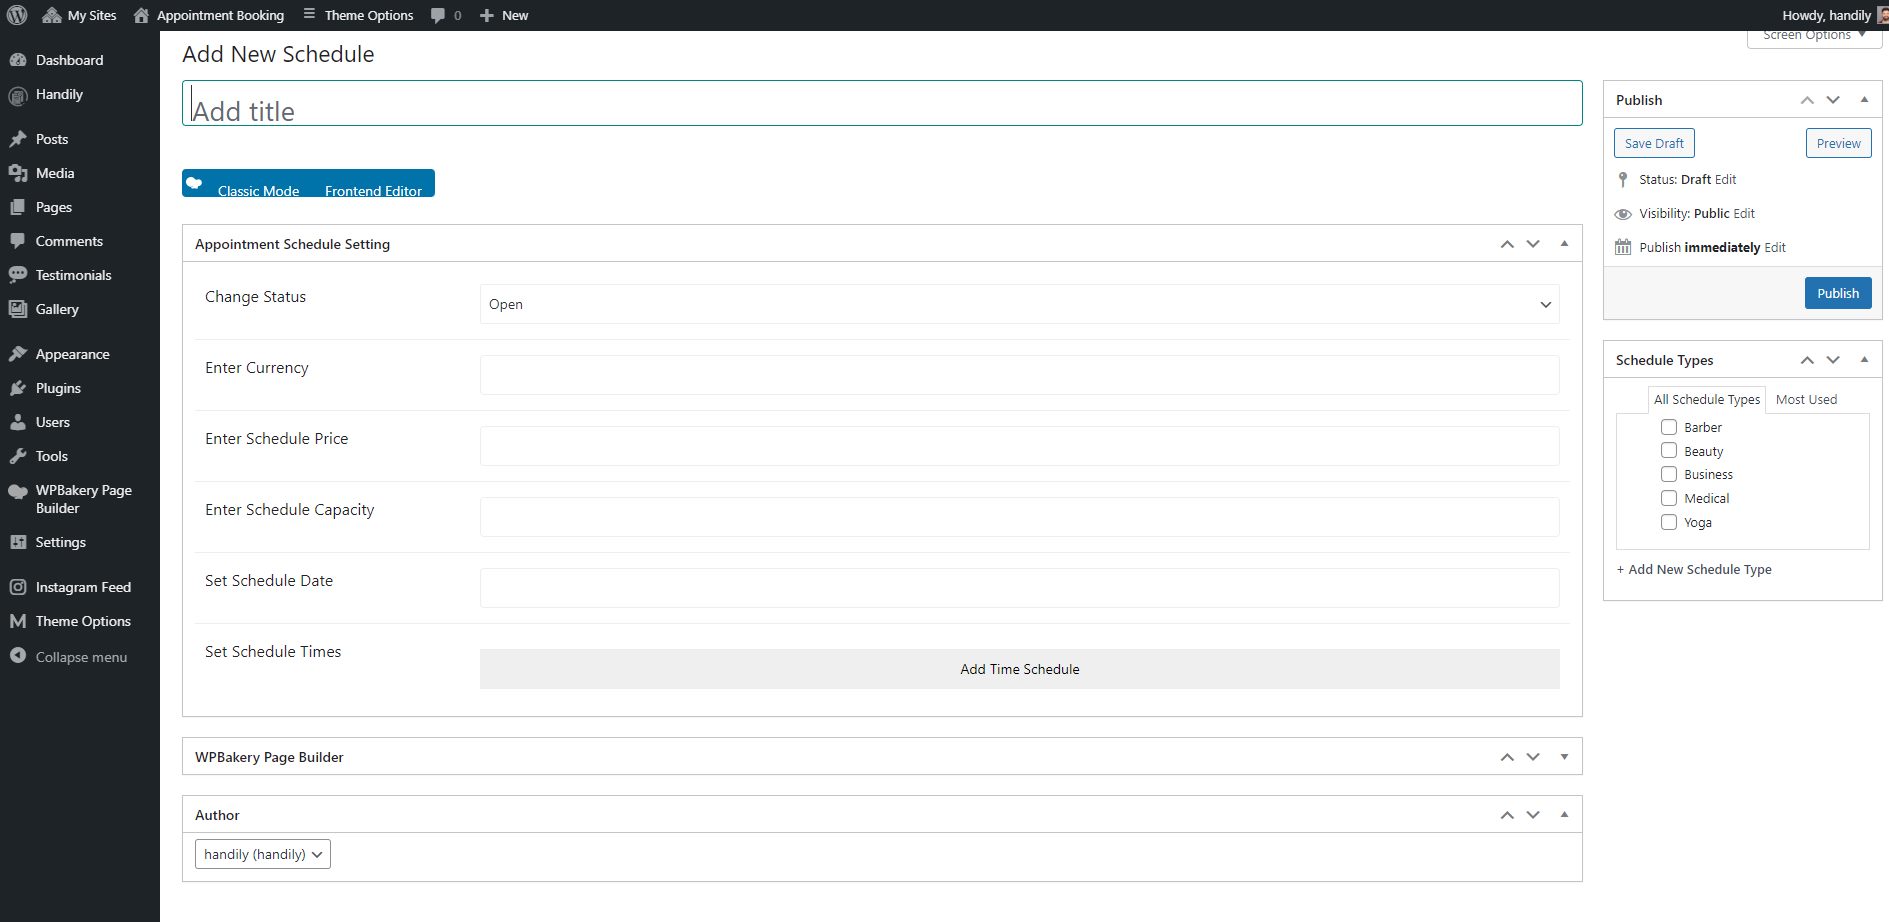The height and width of the screenshot is (922, 1889).
Task: Open the Dashboard sidebar icon
Action: click(x=18, y=60)
